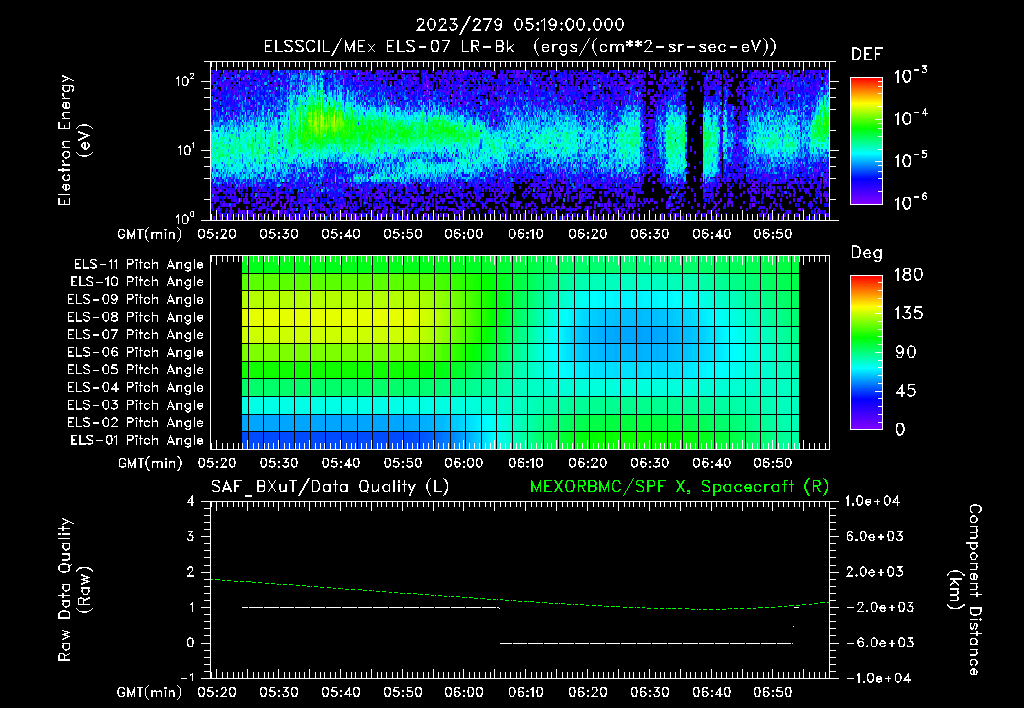1024x708 pixels.
Task: Click the 10^-6 value on the DEF scale
Action: 911,202
